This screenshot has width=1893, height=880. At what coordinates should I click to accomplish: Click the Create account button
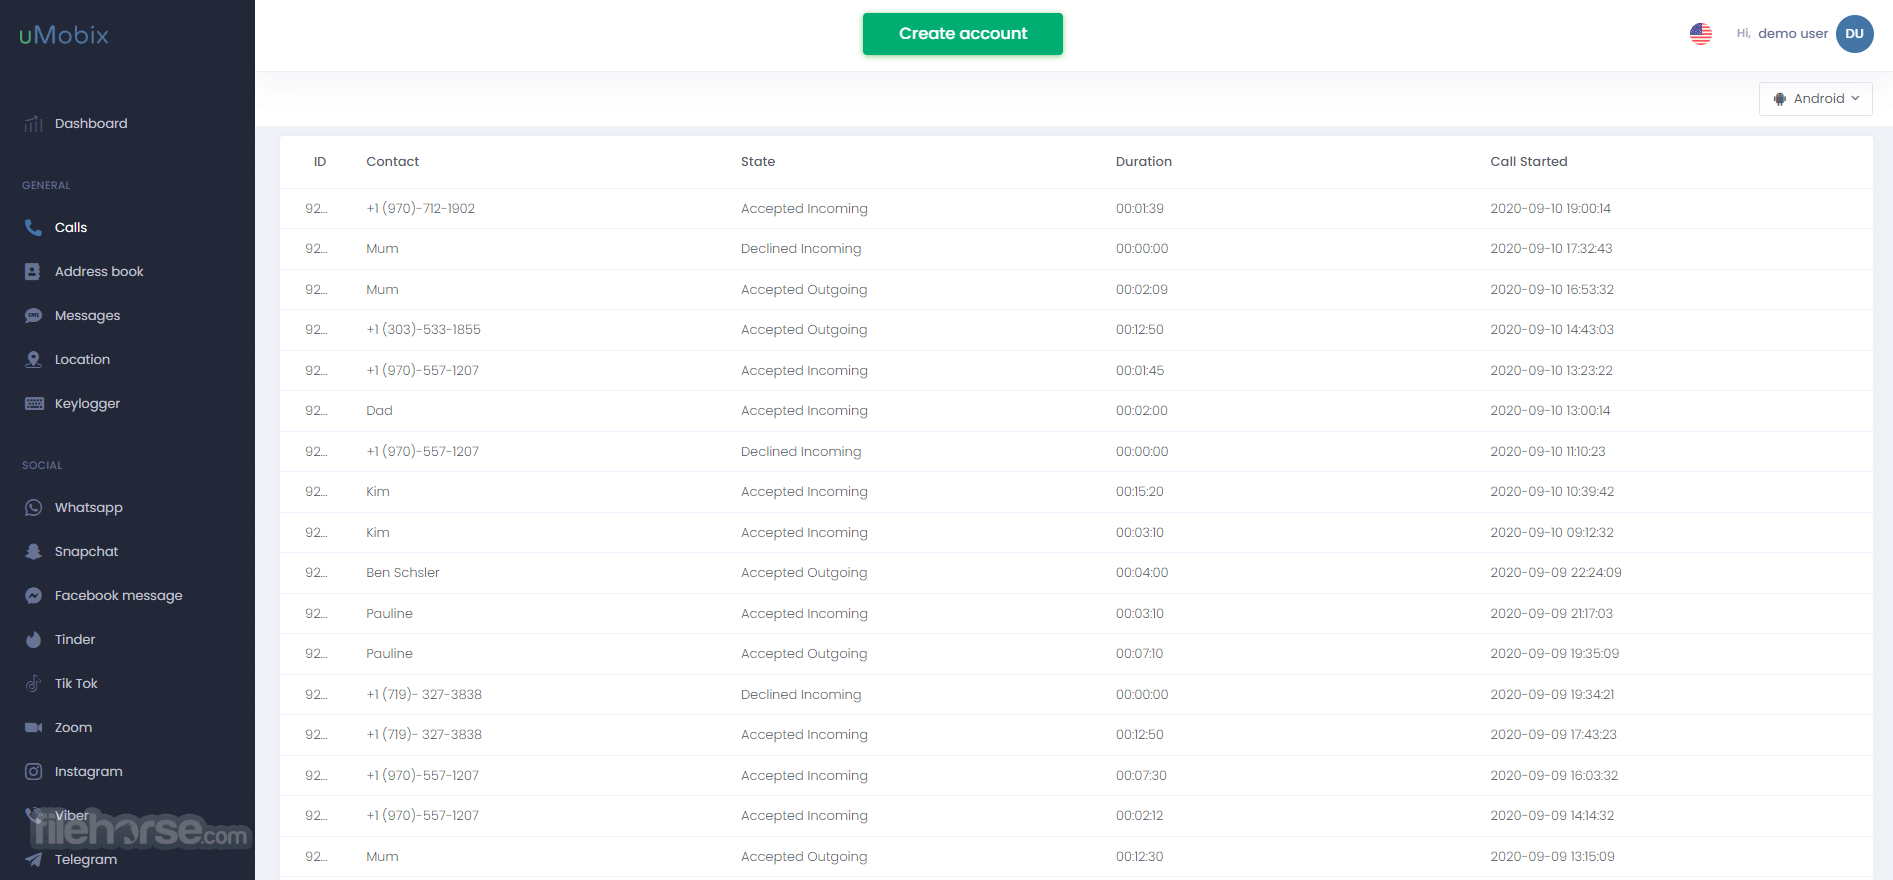pos(962,33)
